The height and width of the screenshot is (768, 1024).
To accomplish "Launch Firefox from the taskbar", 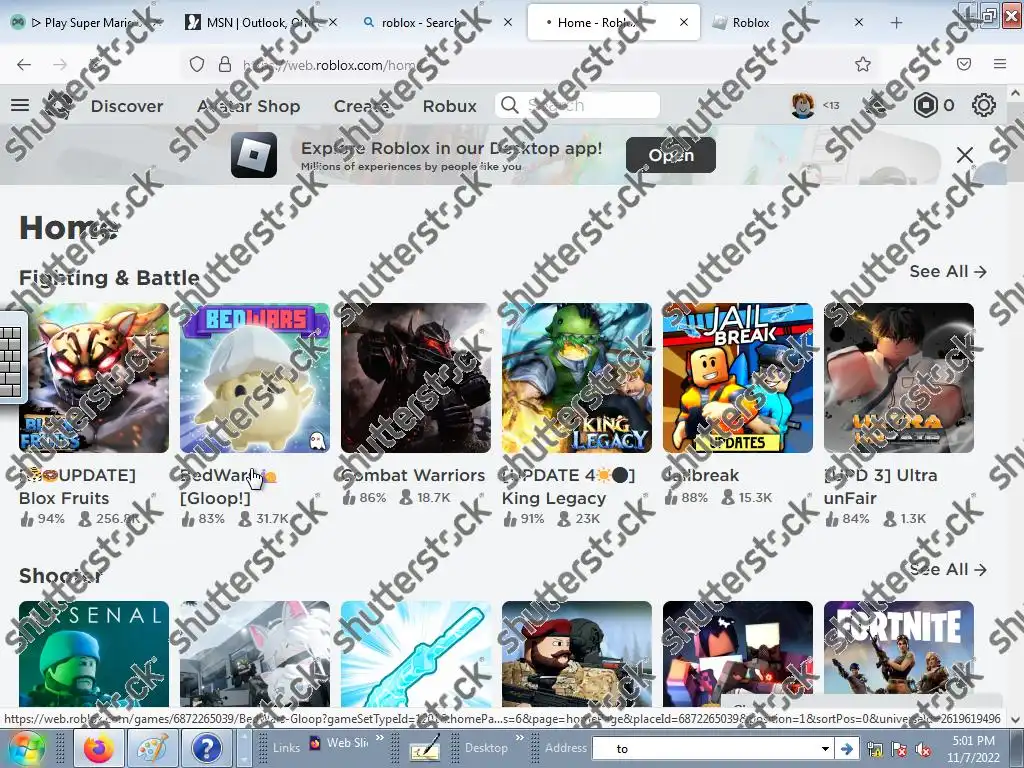I will 99,748.
